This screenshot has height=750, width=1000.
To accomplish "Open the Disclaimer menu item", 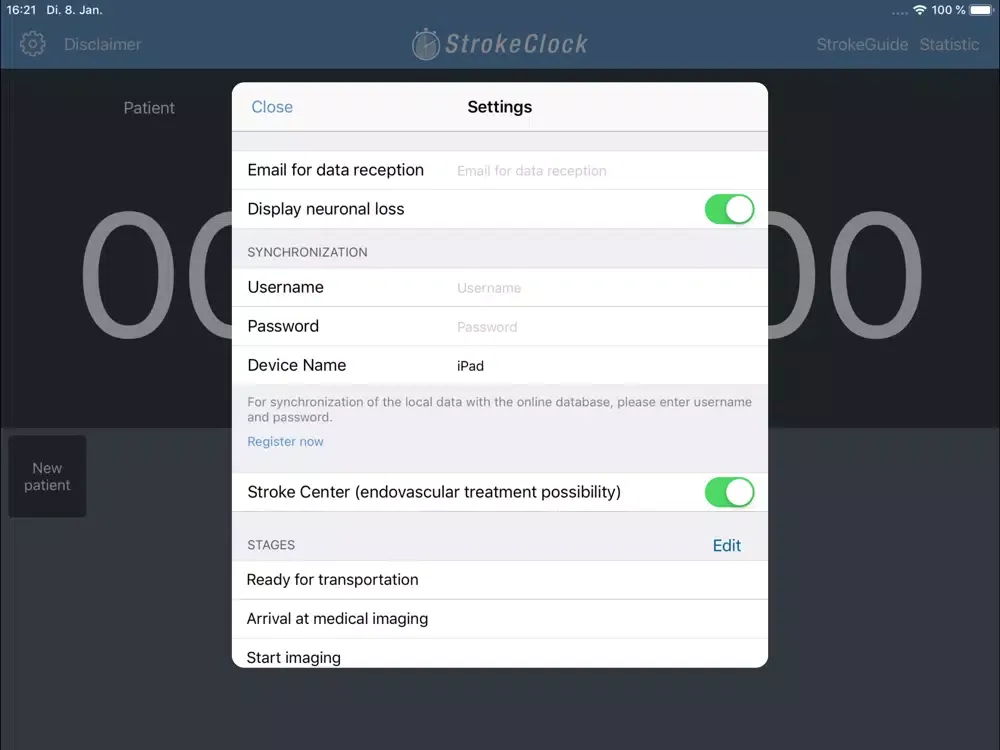I will coord(103,44).
